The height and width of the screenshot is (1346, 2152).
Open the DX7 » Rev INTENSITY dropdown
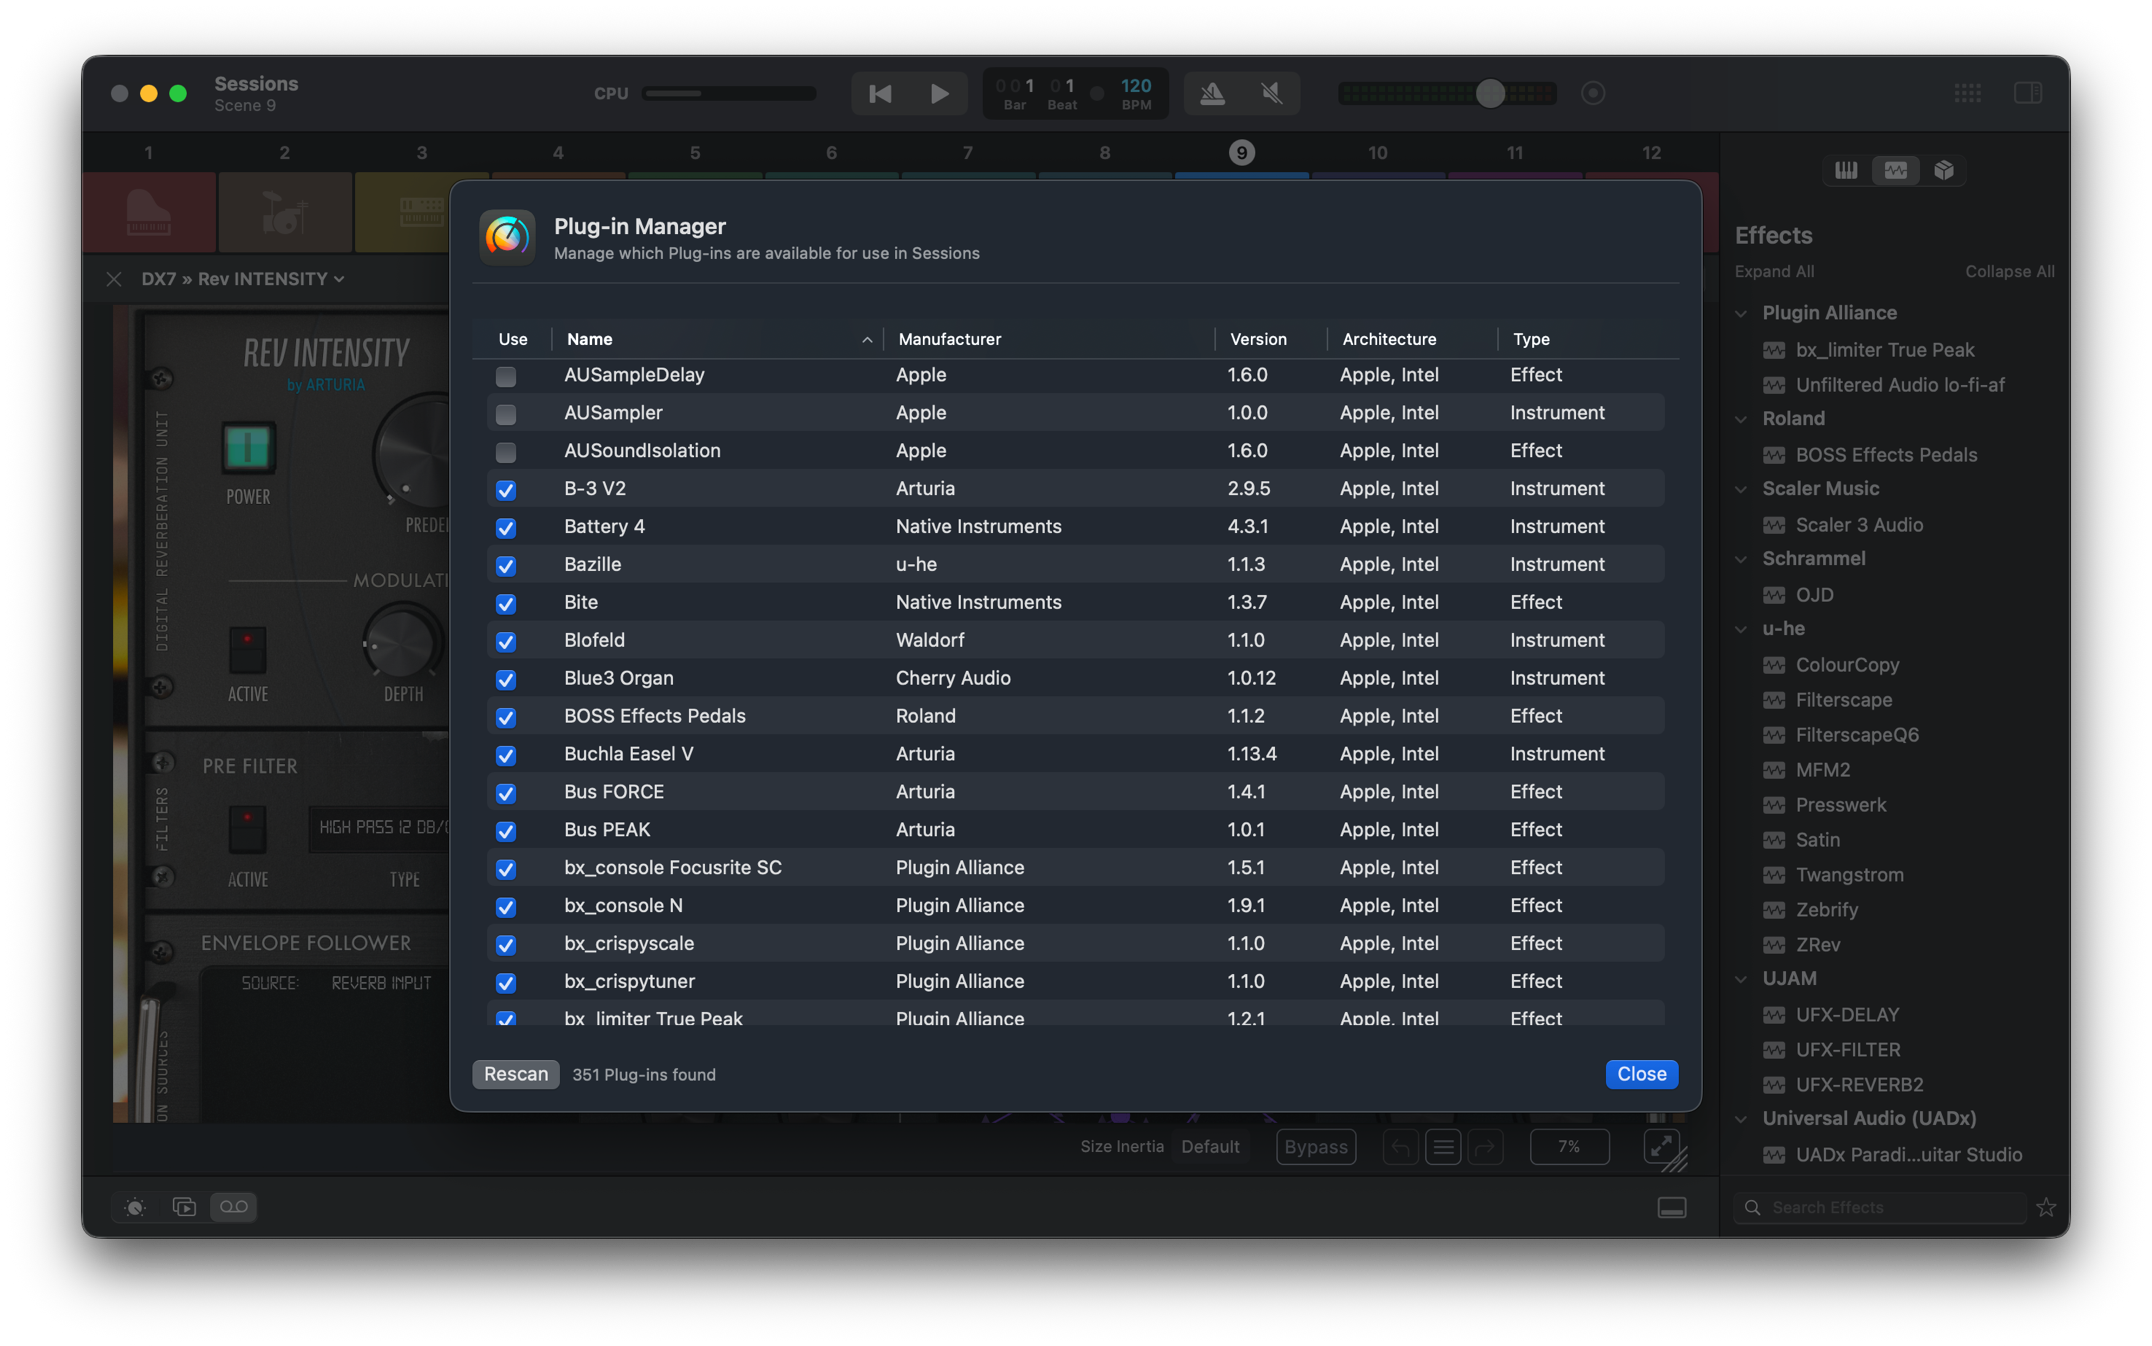(243, 279)
